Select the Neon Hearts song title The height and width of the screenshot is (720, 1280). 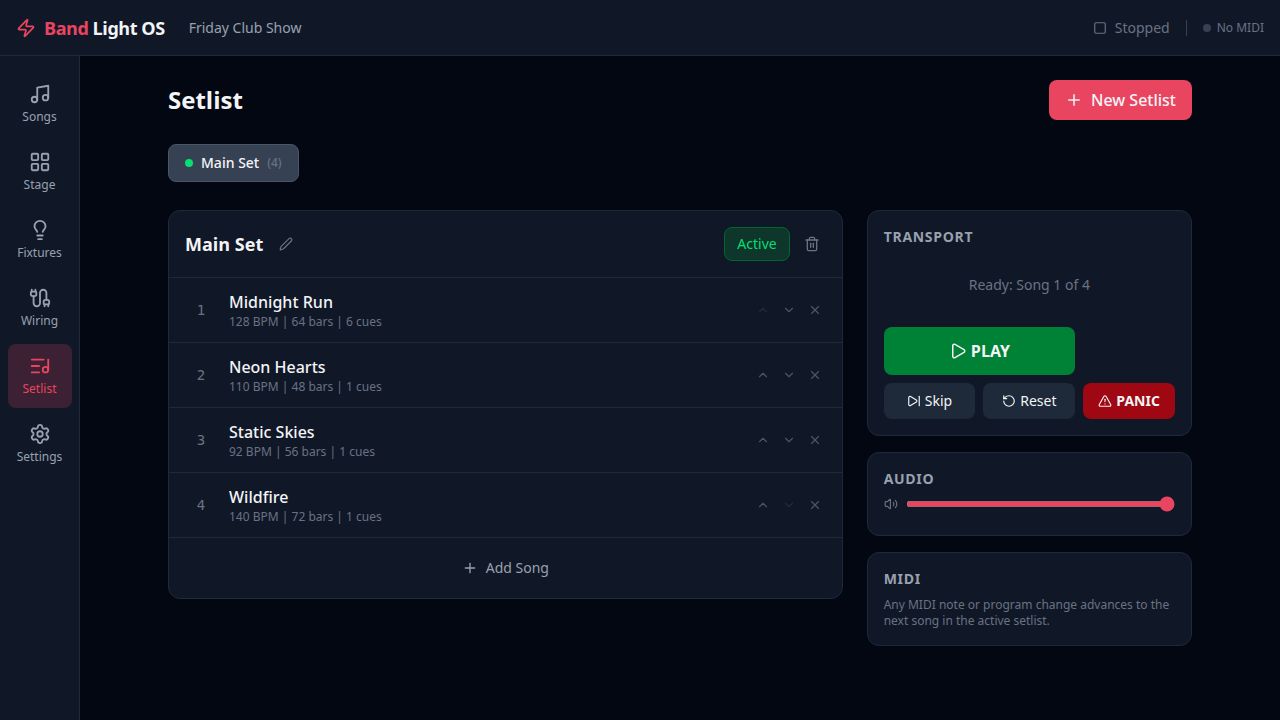(277, 367)
